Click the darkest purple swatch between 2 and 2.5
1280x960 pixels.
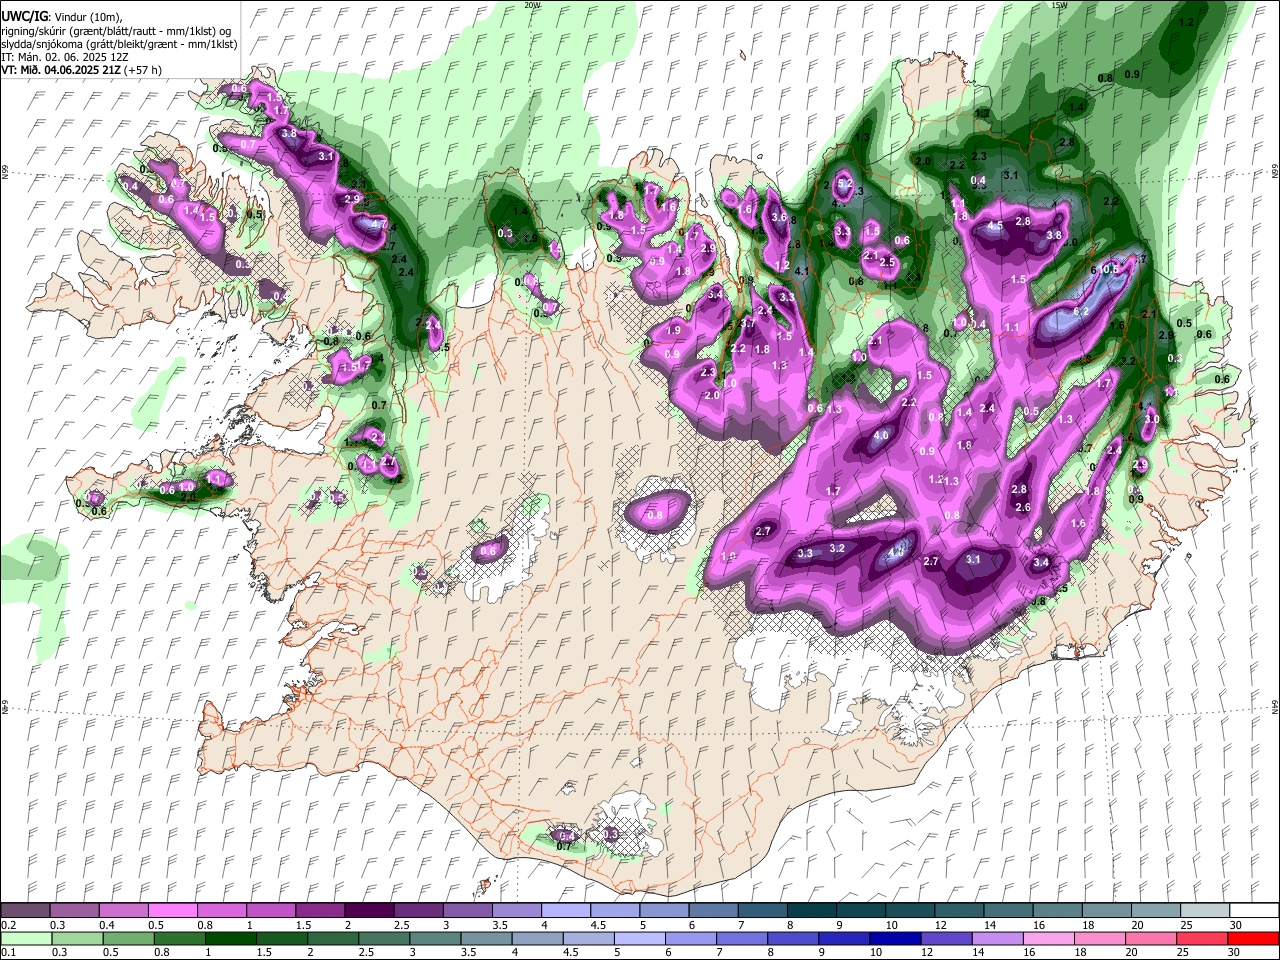(369, 911)
